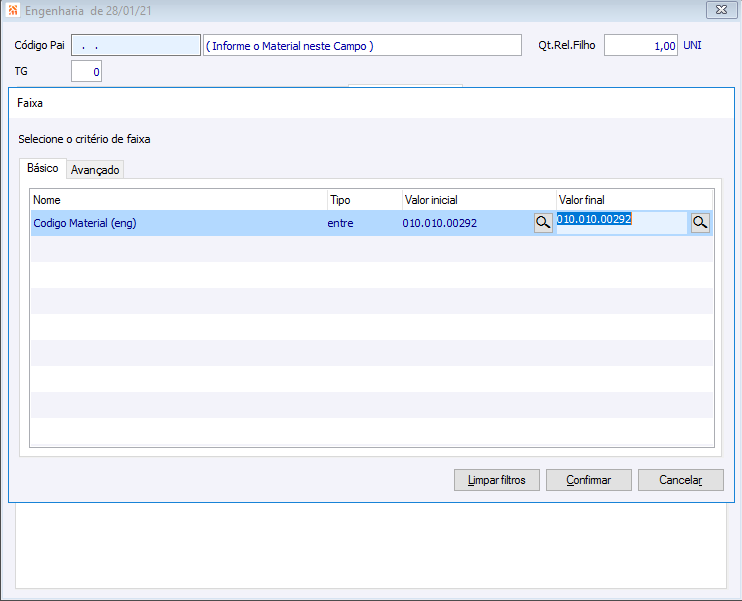742x601 pixels.
Task: Click the Tipo column header
Action: pyautogui.click(x=365, y=200)
